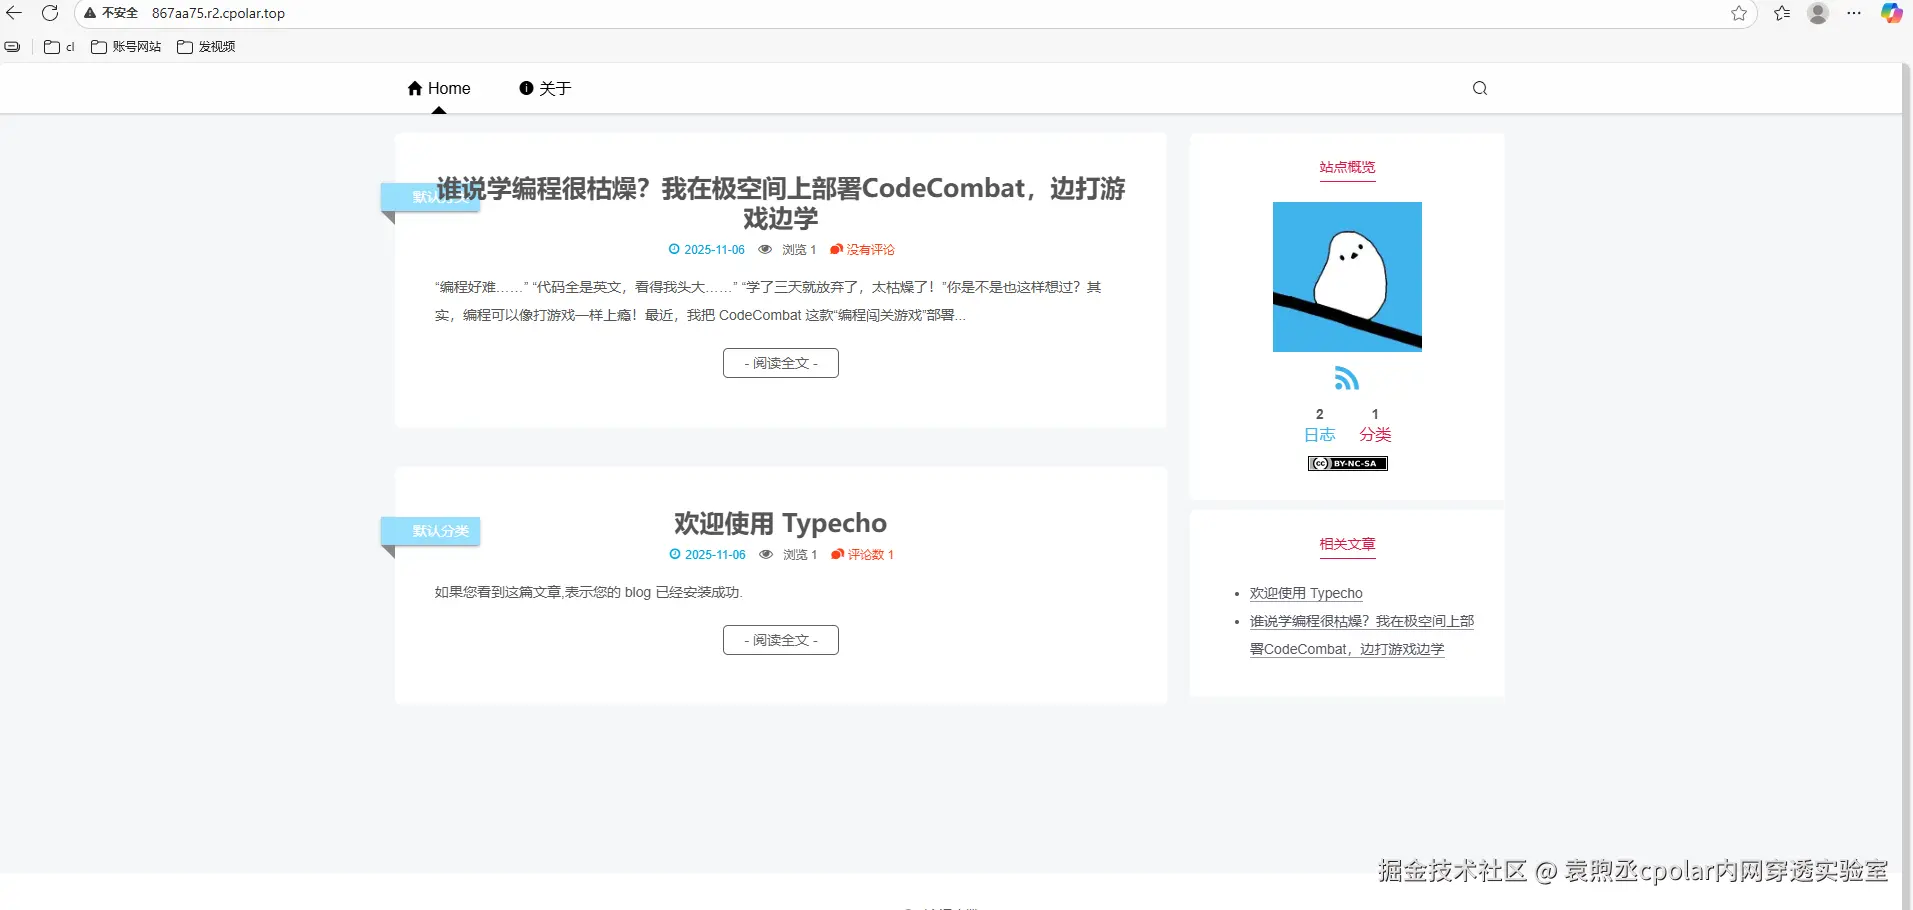Image resolution: width=1913 pixels, height=910 pixels.
Task: Click the not-secure warning icon
Action: [90, 13]
